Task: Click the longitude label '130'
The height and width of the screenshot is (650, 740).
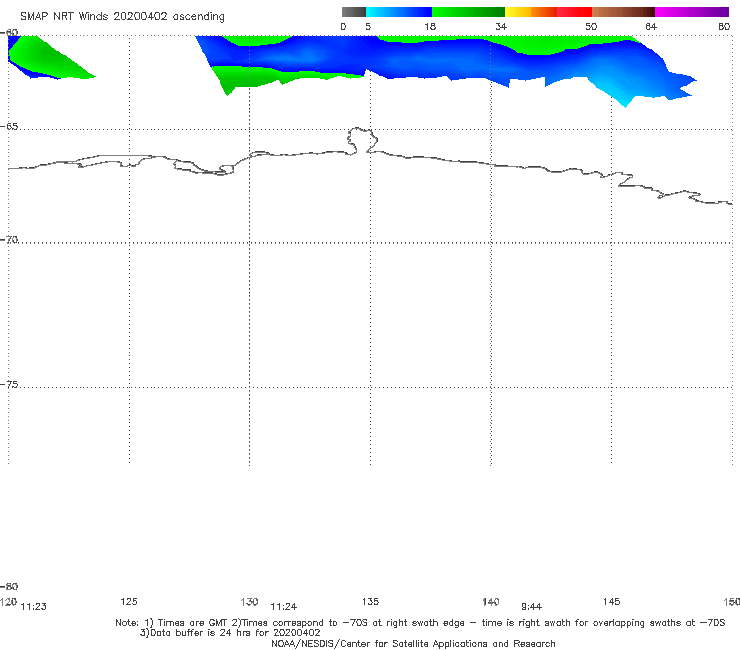Action: 249,601
